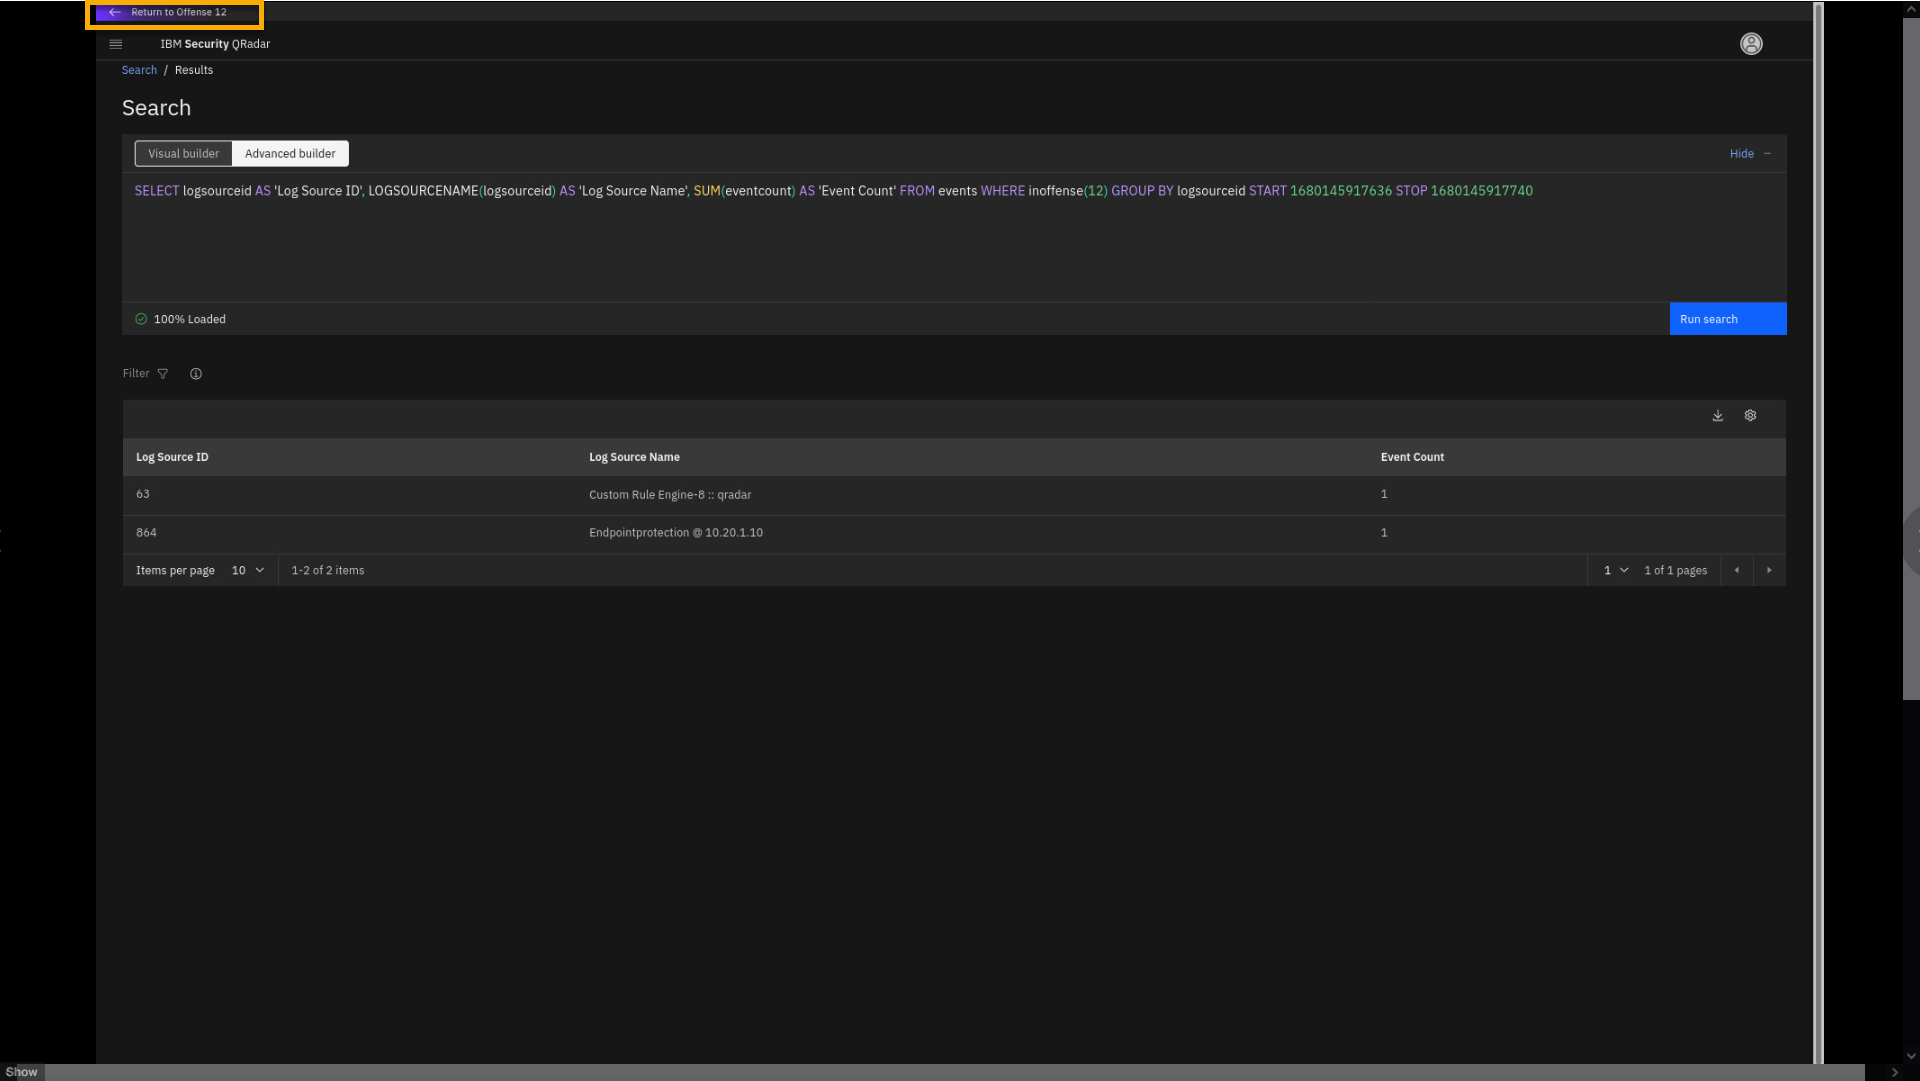The height and width of the screenshot is (1081, 1920).
Task: Switch to Advanced builder mode
Action: point(290,154)
